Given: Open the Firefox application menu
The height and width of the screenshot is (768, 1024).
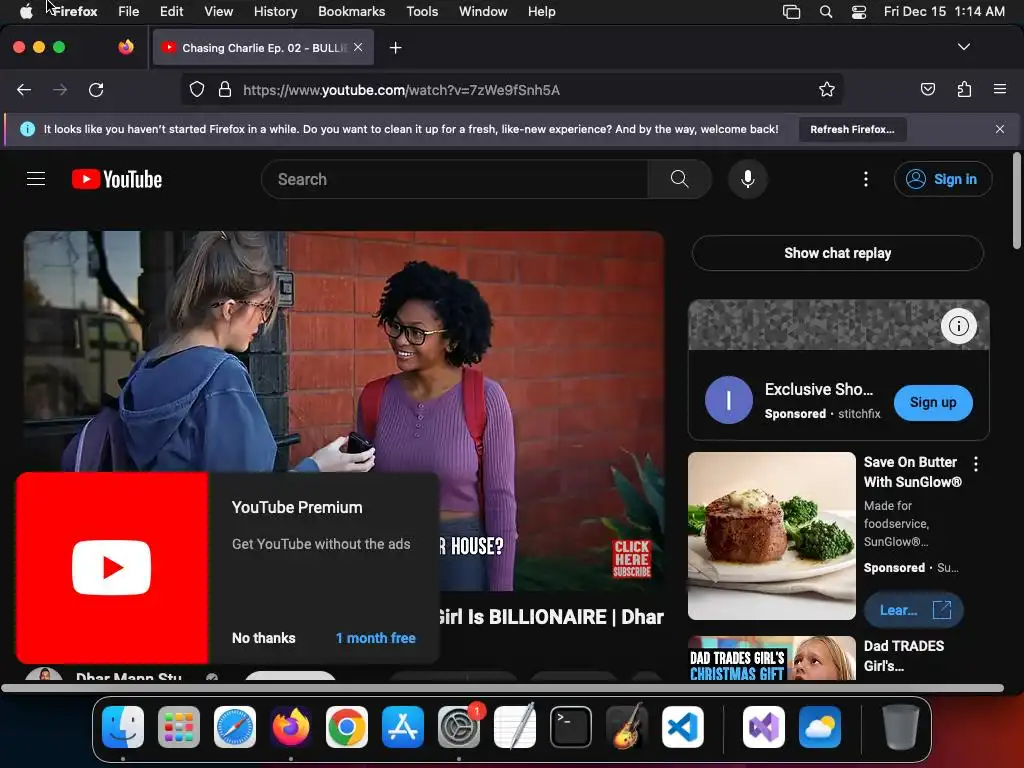Looking at the screenshot, I should [x=1000, y=89].
